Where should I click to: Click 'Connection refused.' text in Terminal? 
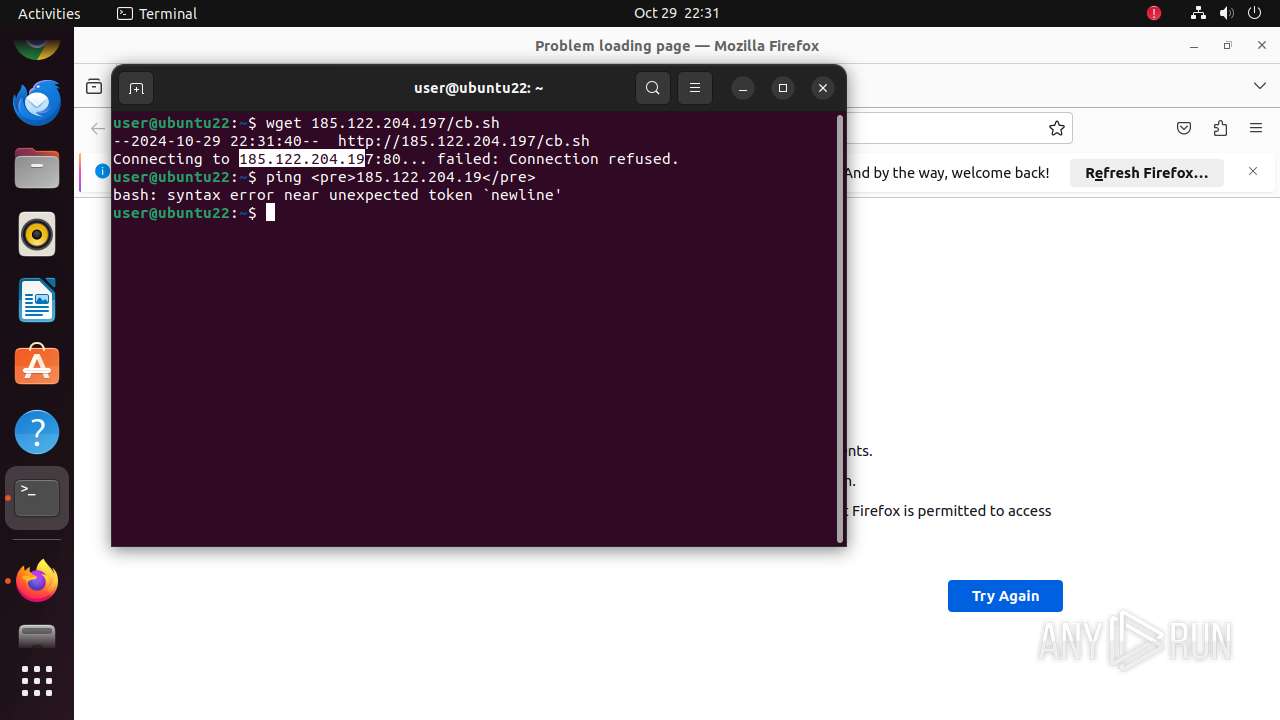pos(594,159)
